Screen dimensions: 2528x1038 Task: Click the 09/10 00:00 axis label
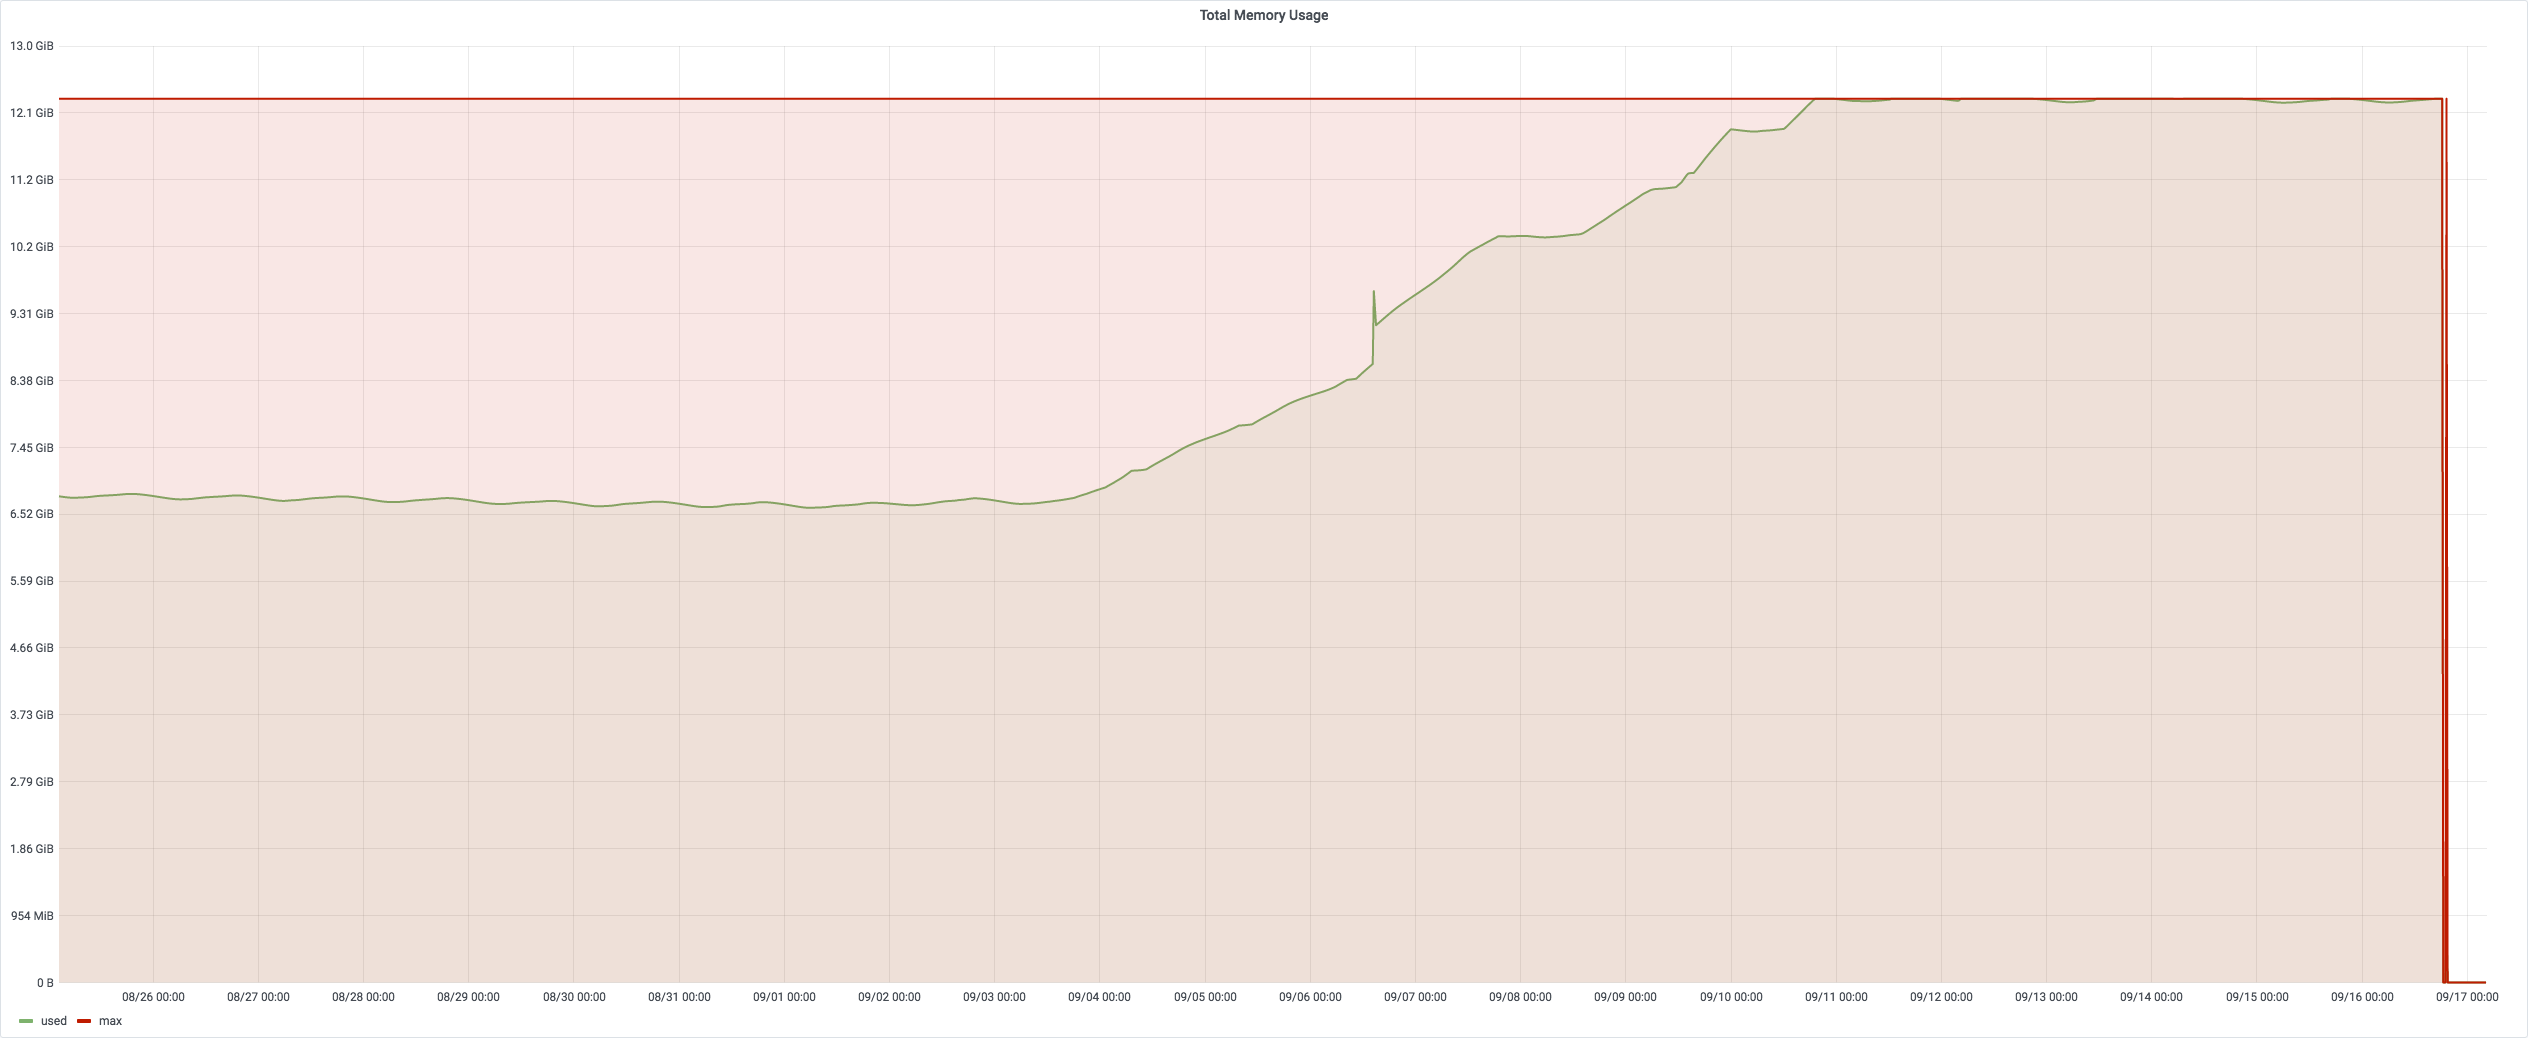pos(1733,996)
